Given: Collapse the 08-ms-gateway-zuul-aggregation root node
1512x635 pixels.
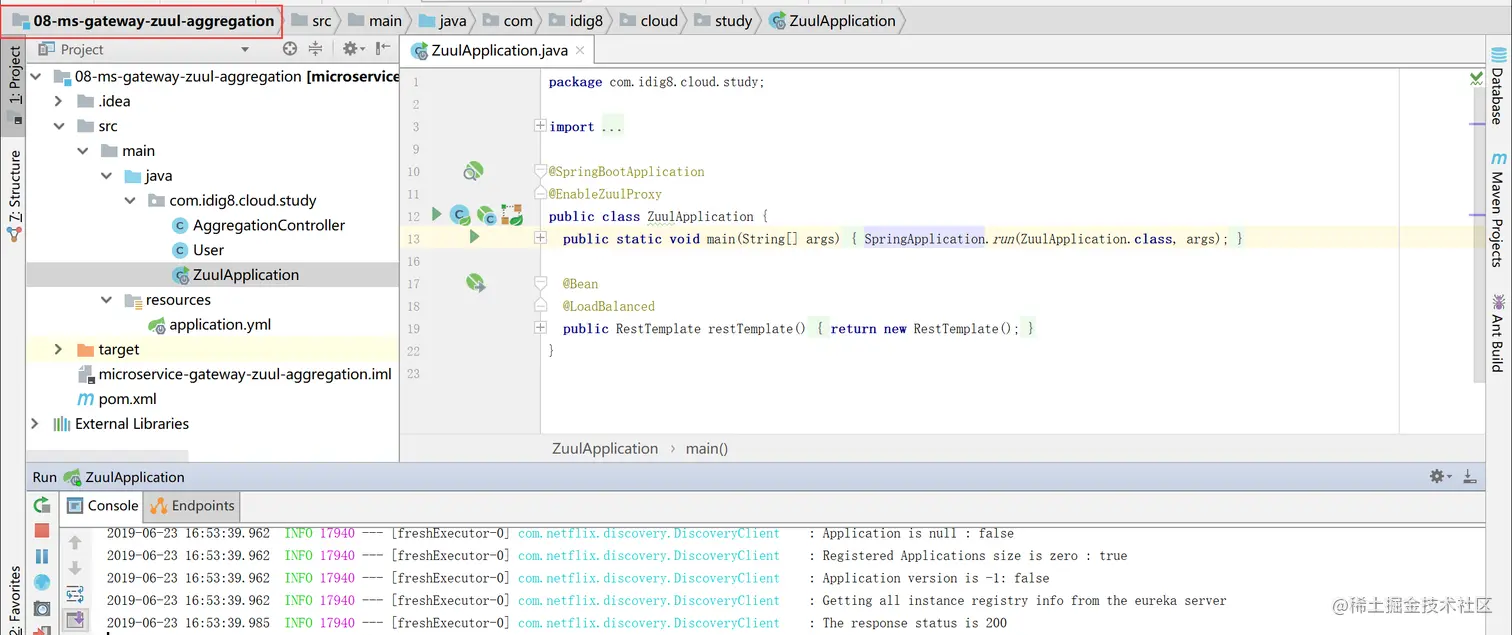Looking at the screenshot, I should (35, 76).
